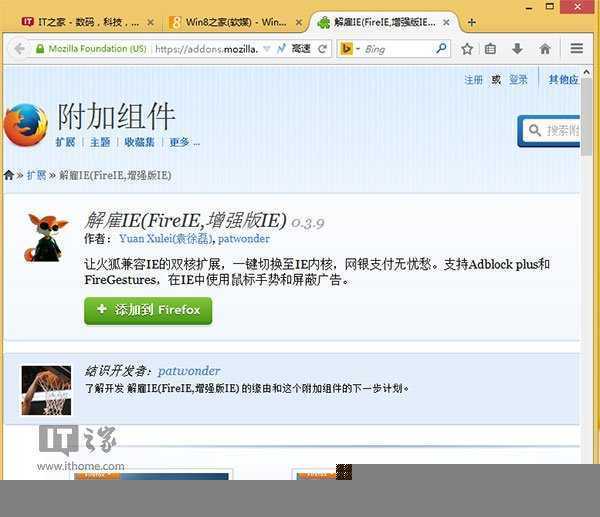Close the IT之家 tab

point(150,23)
